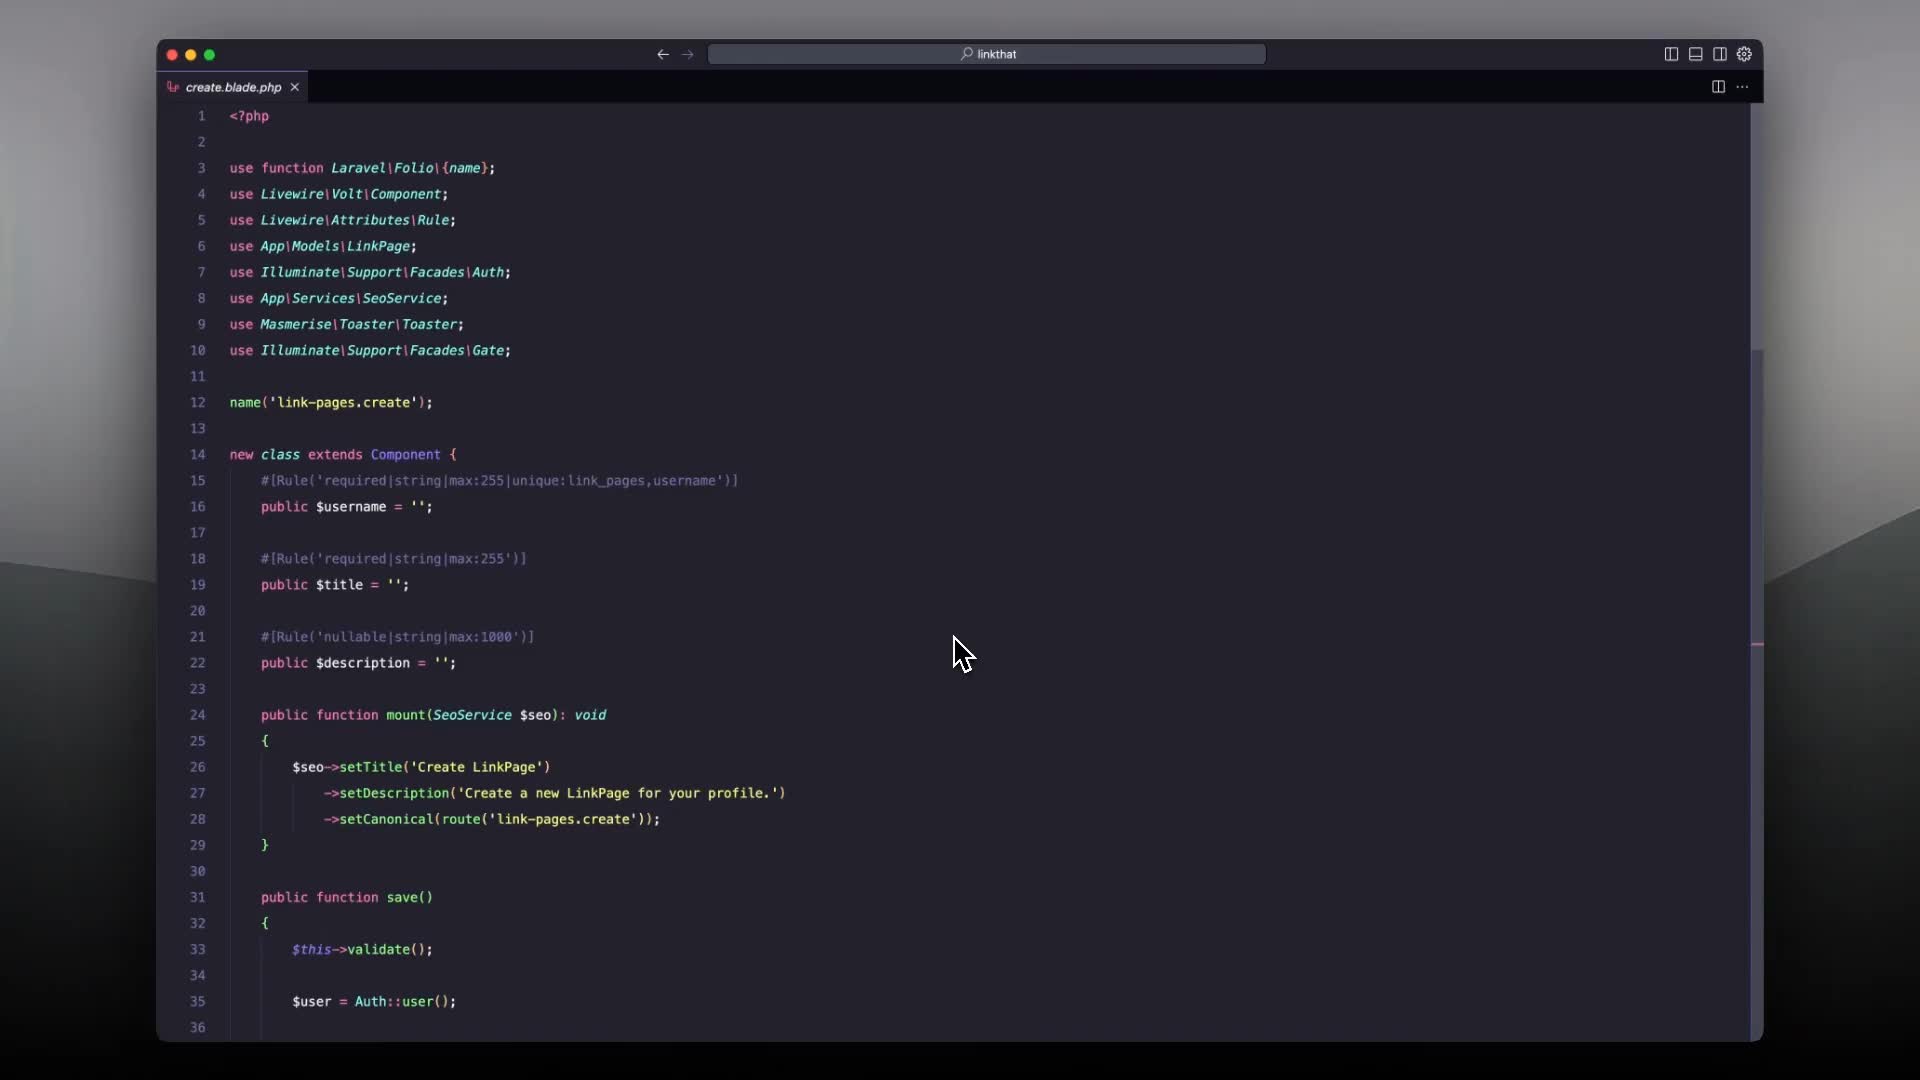
Task: Click '$this->validate();' statement
Action: [x=362, y=949]
